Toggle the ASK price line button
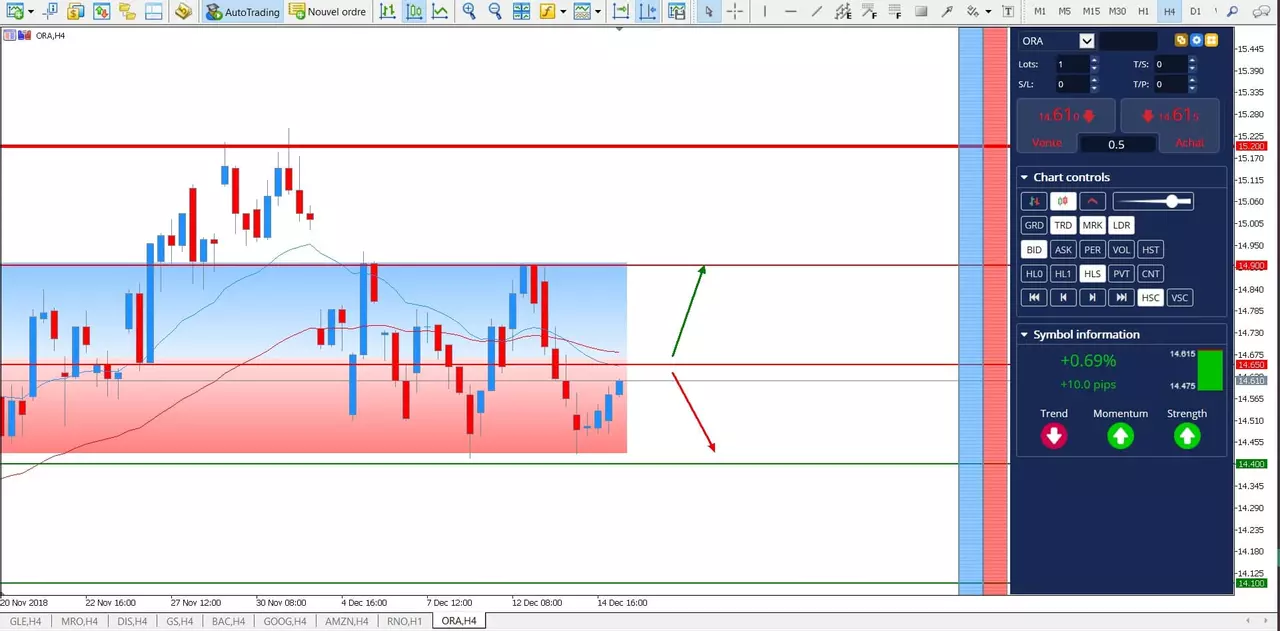 1063,250
